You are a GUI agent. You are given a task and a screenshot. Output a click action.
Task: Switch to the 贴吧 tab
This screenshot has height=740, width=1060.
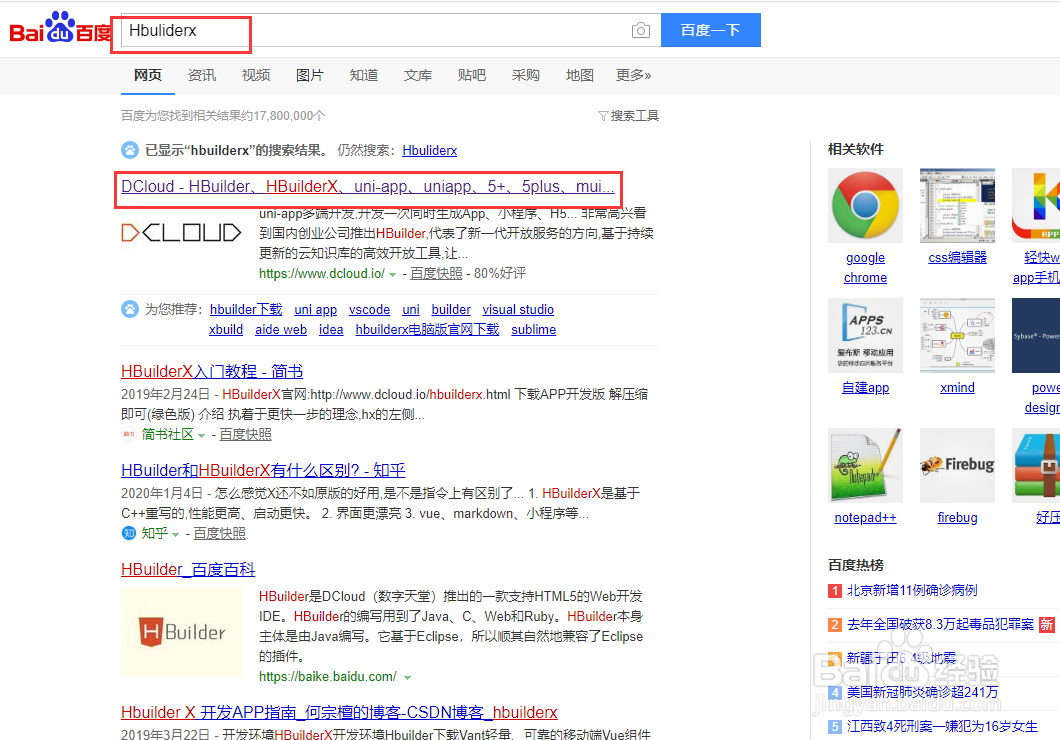[472, 75]
